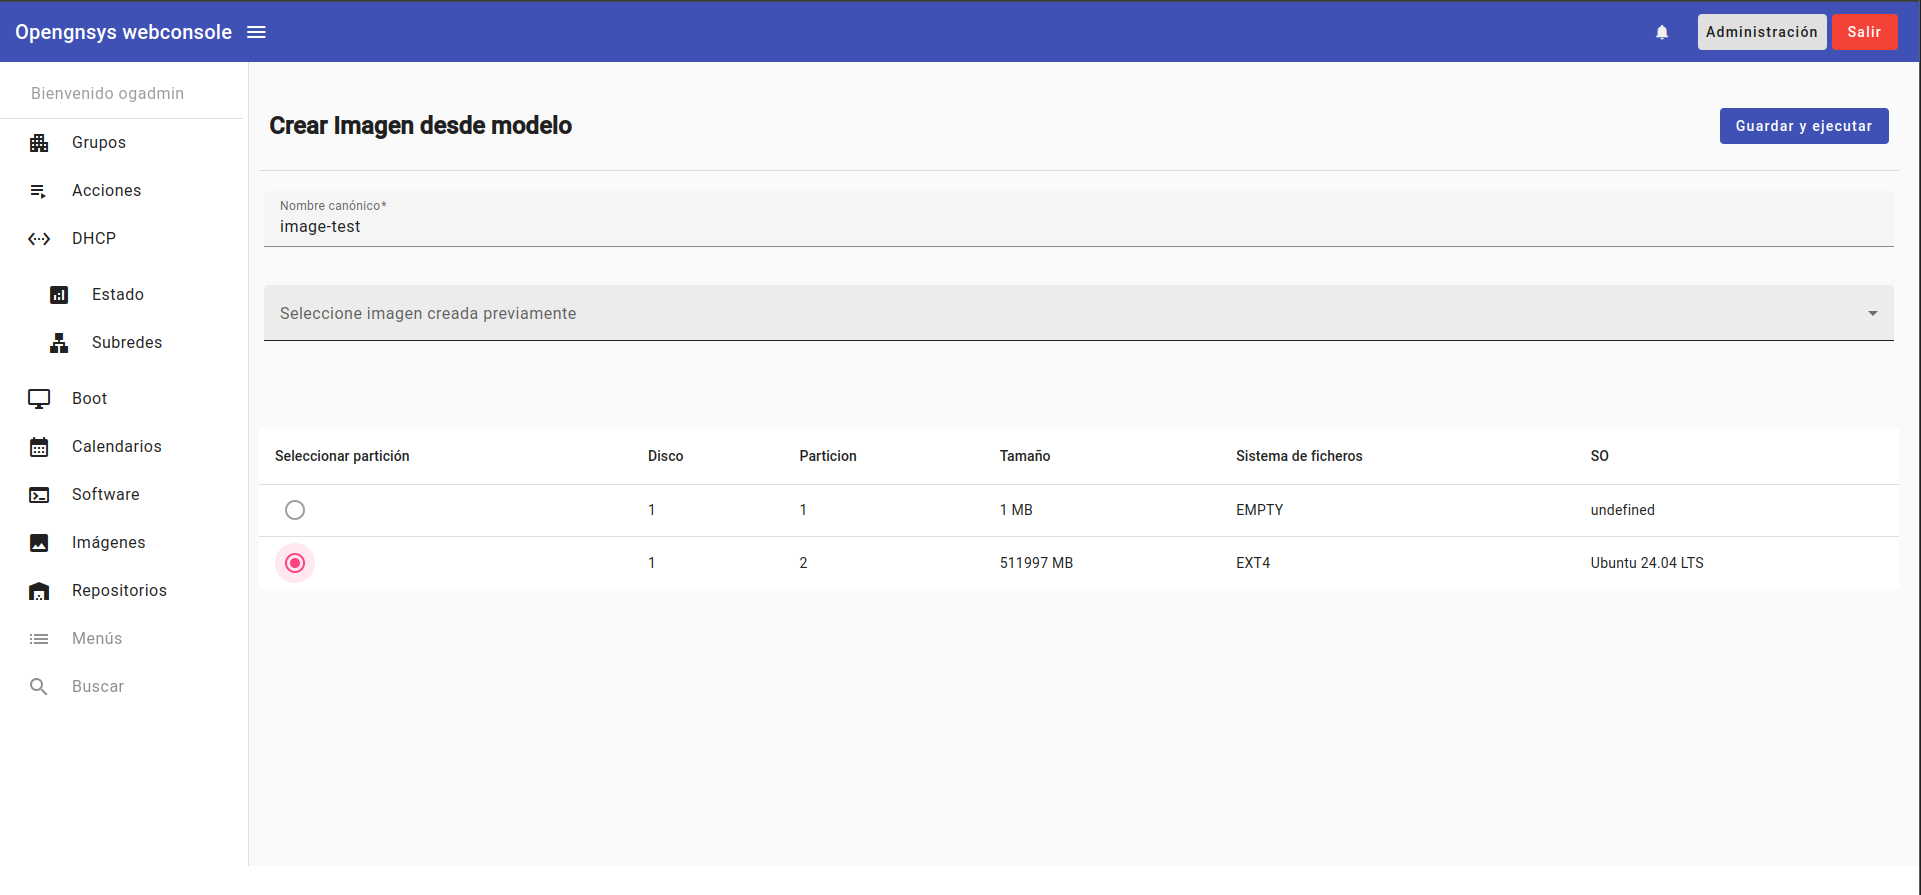1921x895 pixels.
Task: Toggle the hamburger sidebar menu icon
Action: pyautogui.click(x=256, y=32)
